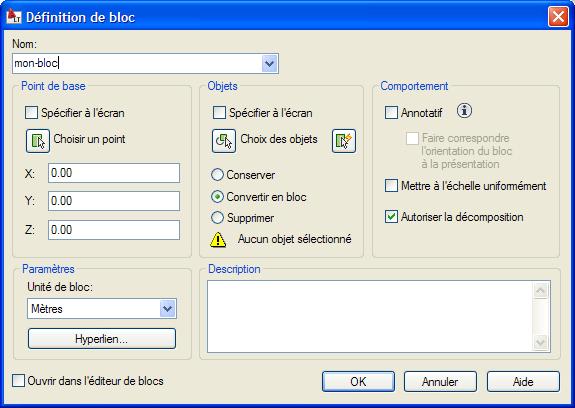Enable Spécifier à l'écran under Objets

click(219, 113)
